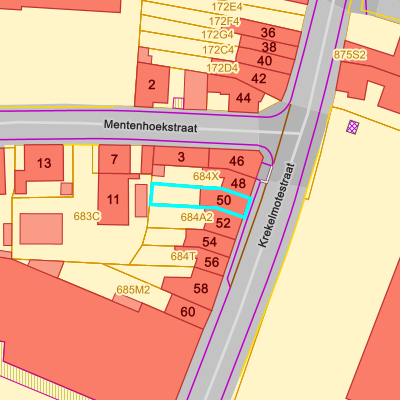Click building number 11
The height and width of the screenshot is (400, 400).
tap(113, 200)
